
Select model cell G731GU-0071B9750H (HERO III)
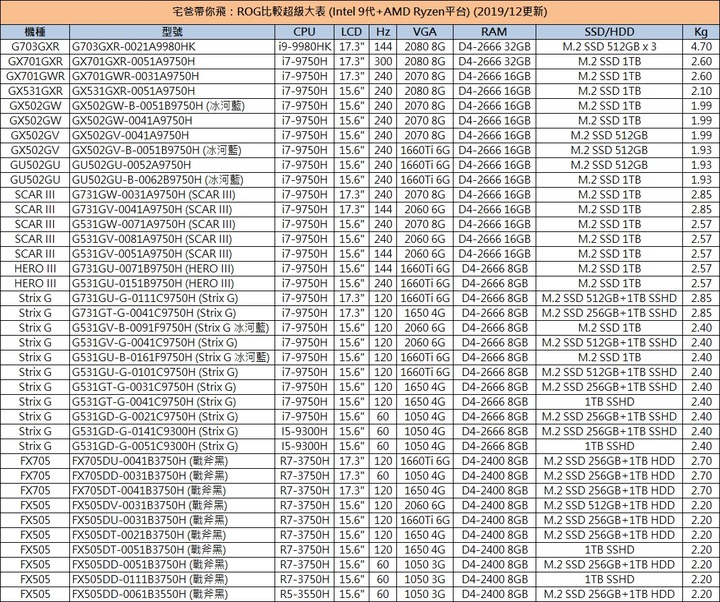(x=172, y=269)
